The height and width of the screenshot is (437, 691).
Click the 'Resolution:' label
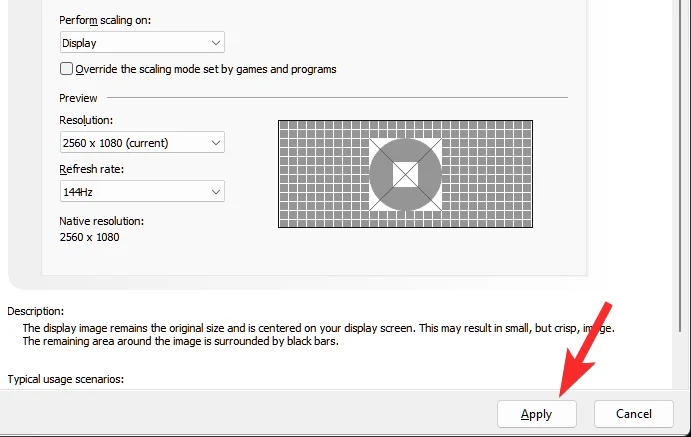[x=86, y=120]
